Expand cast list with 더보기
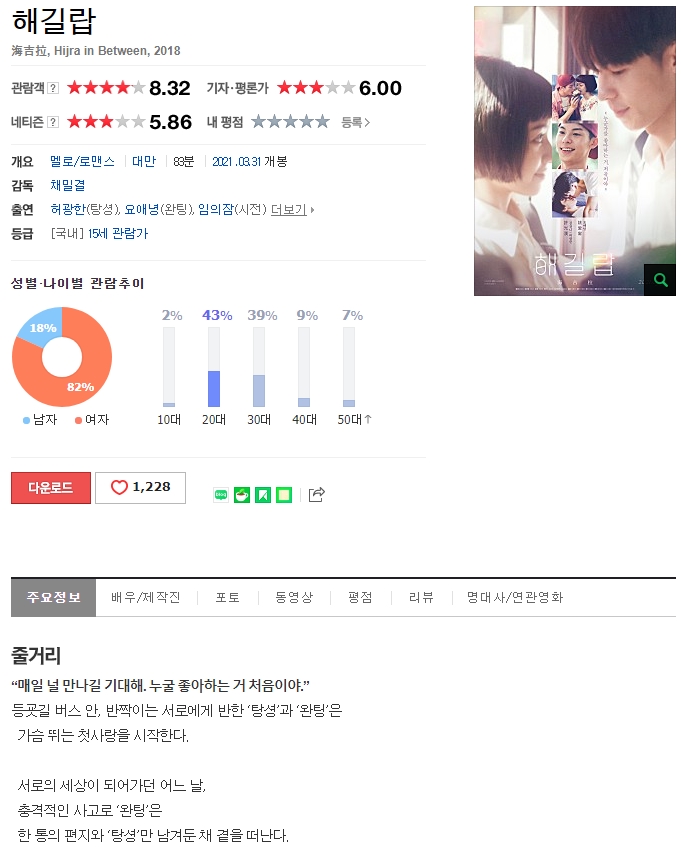The height and width of the screenshot is (857, 681). tap(292, 209)
